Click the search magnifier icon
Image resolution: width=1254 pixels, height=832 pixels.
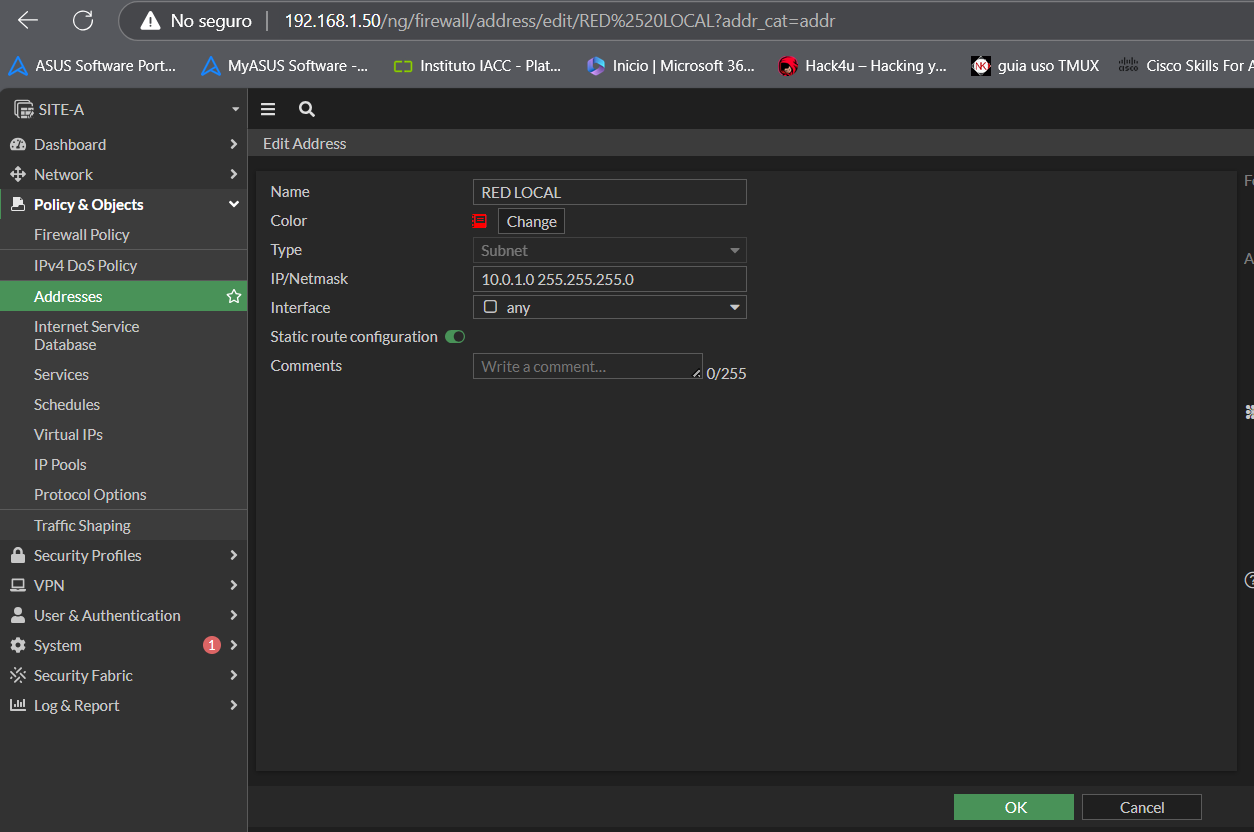pyautogui.click(x=307, y=110)
